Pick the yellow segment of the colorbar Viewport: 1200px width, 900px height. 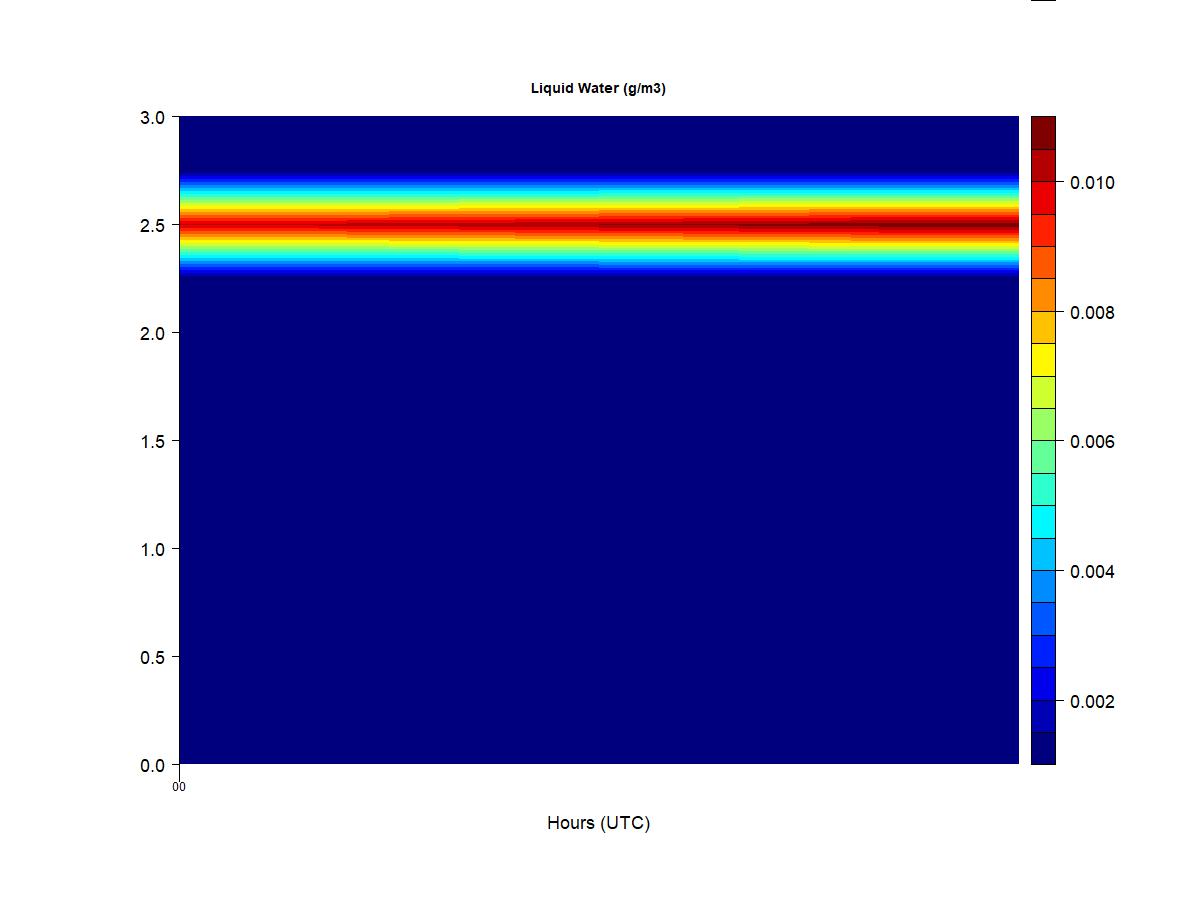click(x=1043, y=360)
